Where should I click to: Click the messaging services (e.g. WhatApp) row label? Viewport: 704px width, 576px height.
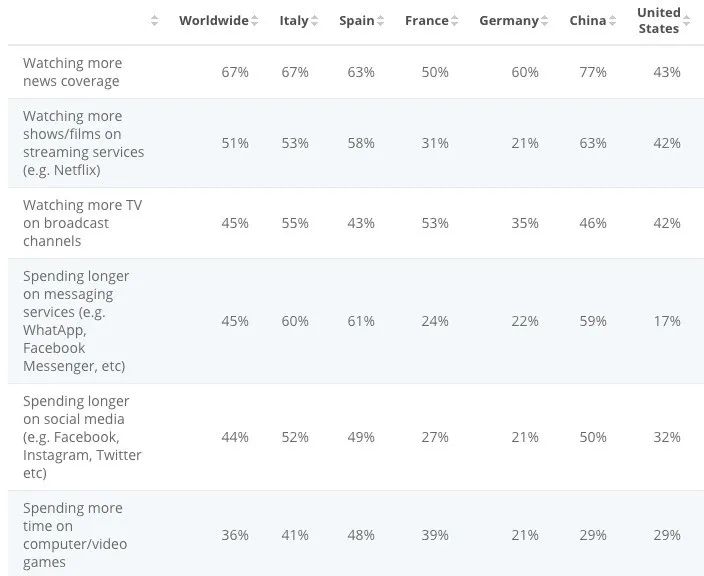click(76, 321)
